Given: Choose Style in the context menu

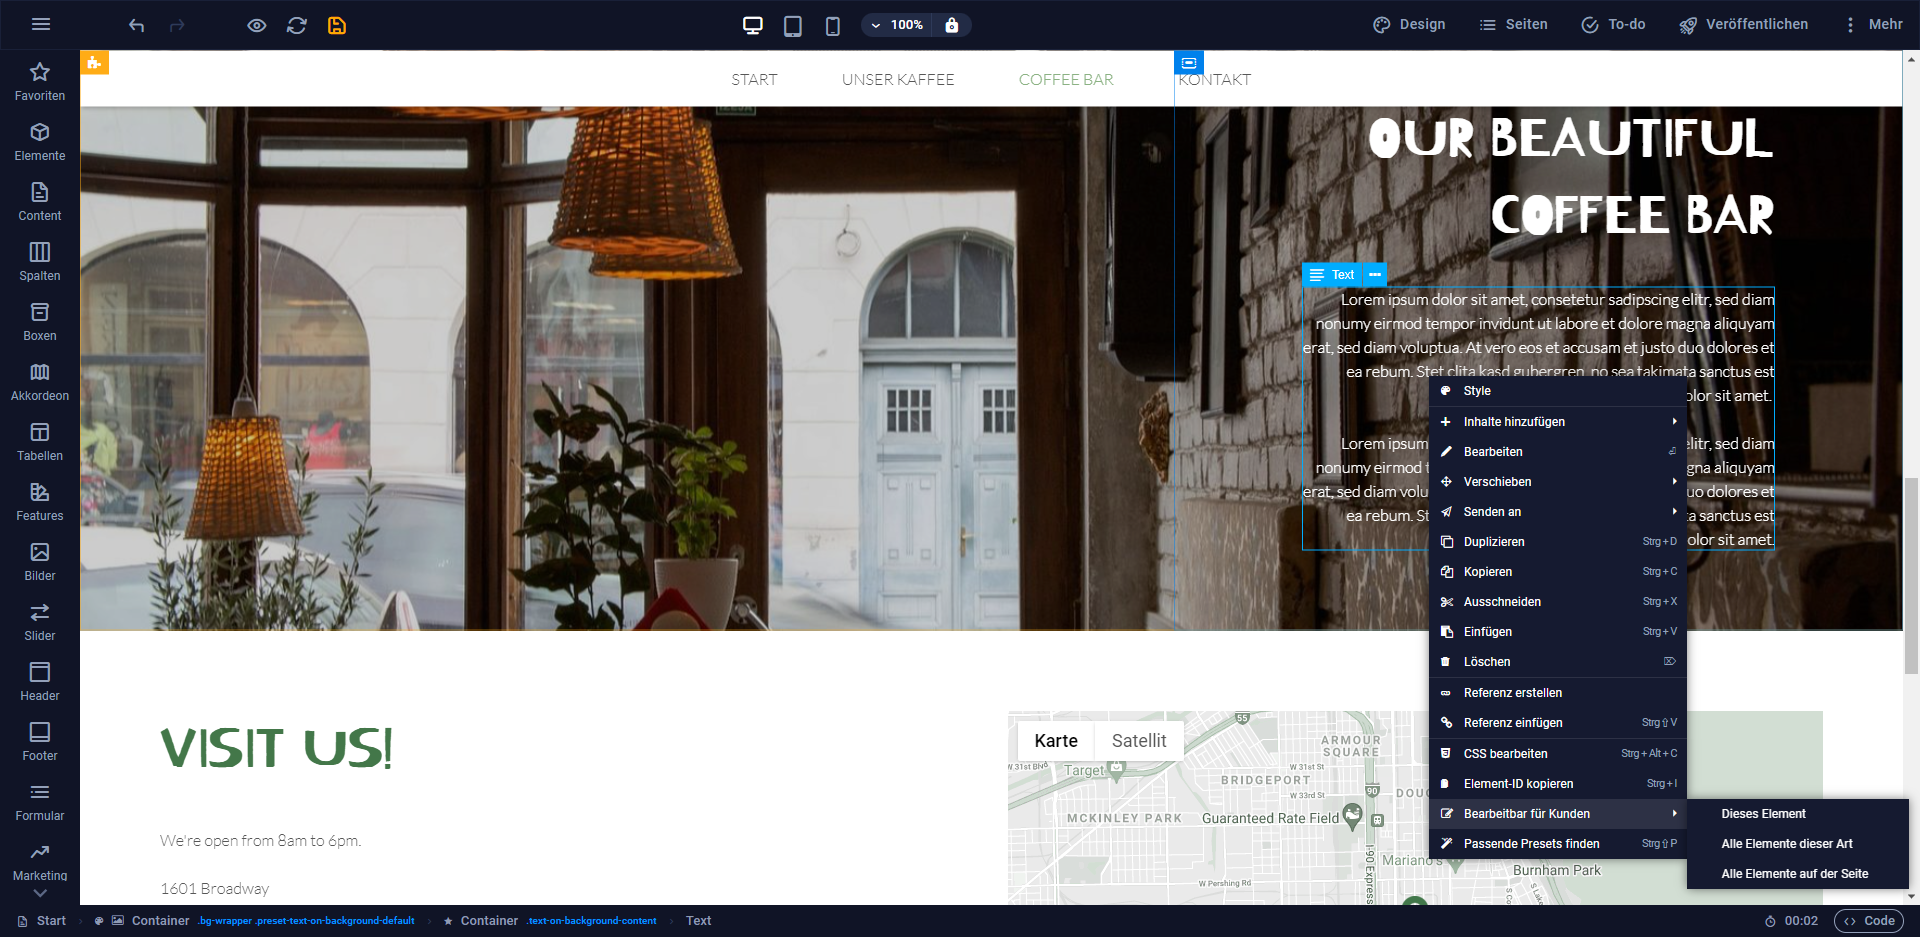Looking at the screenshot, I should pos(1558,391).
